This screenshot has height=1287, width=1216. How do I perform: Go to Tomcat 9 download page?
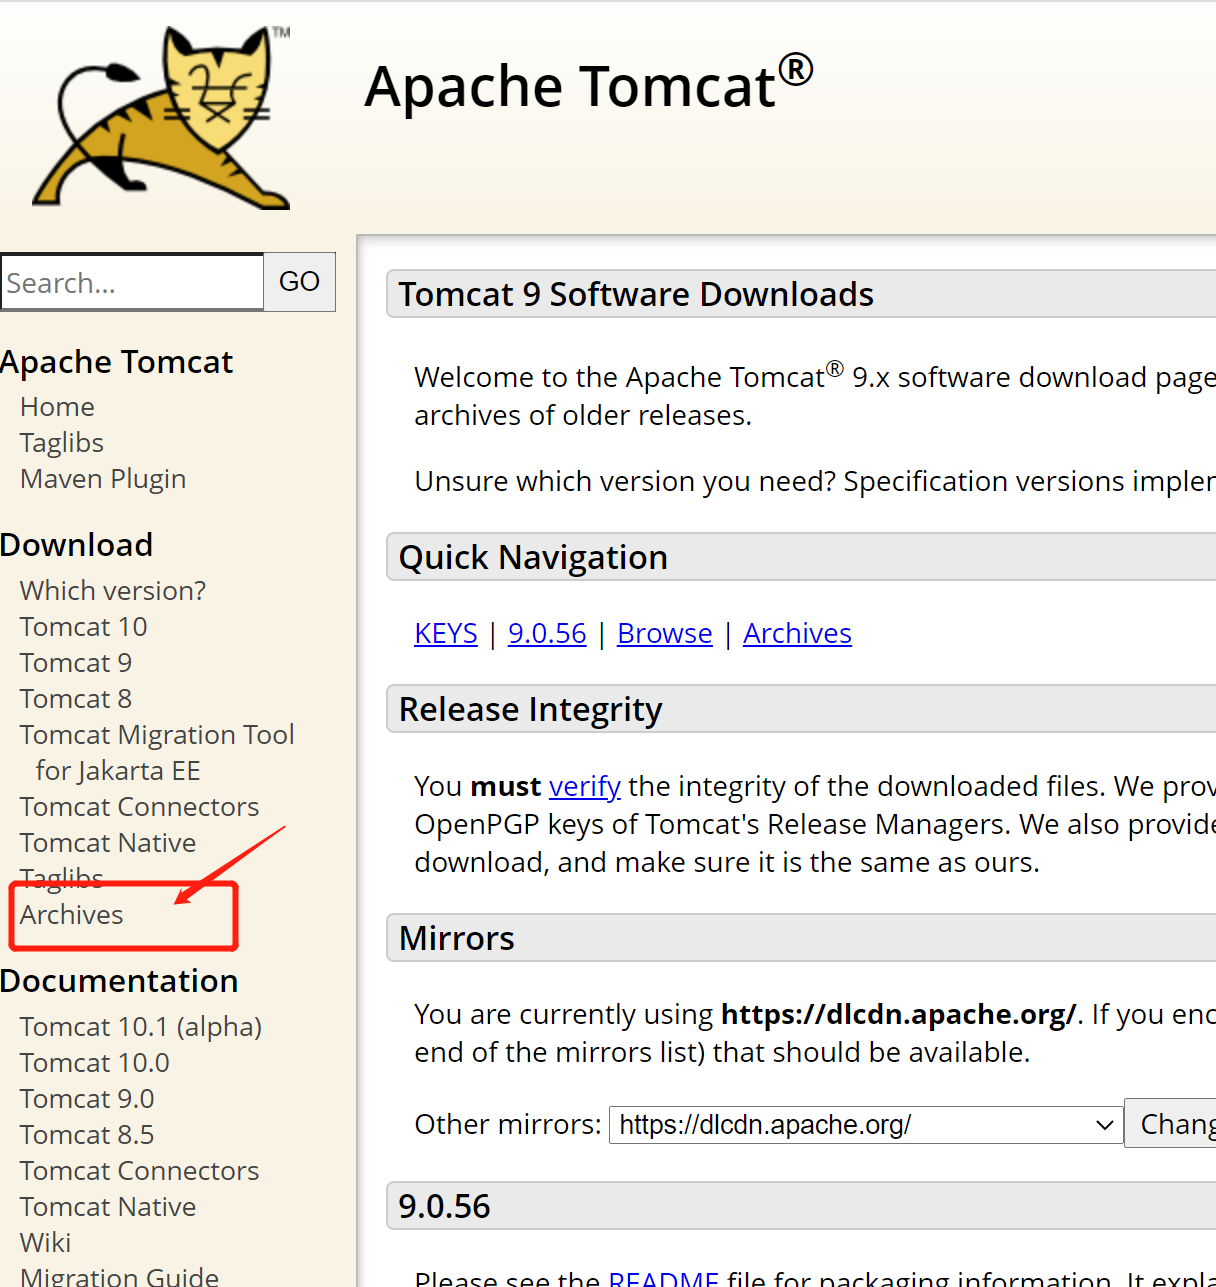click(x=76, y=663)
